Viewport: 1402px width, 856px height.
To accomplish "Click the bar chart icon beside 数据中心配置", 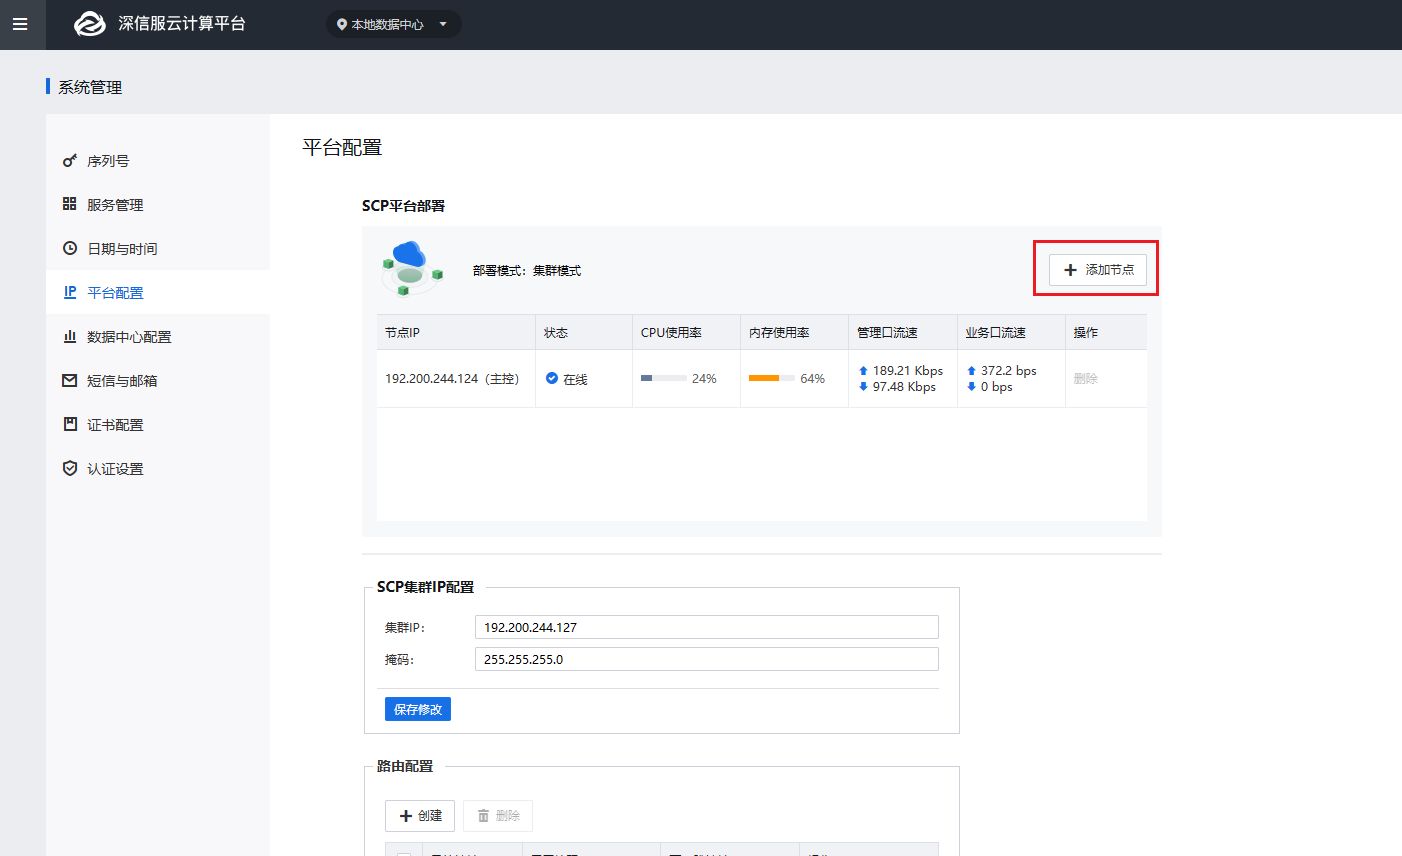I will pos(70,336).
